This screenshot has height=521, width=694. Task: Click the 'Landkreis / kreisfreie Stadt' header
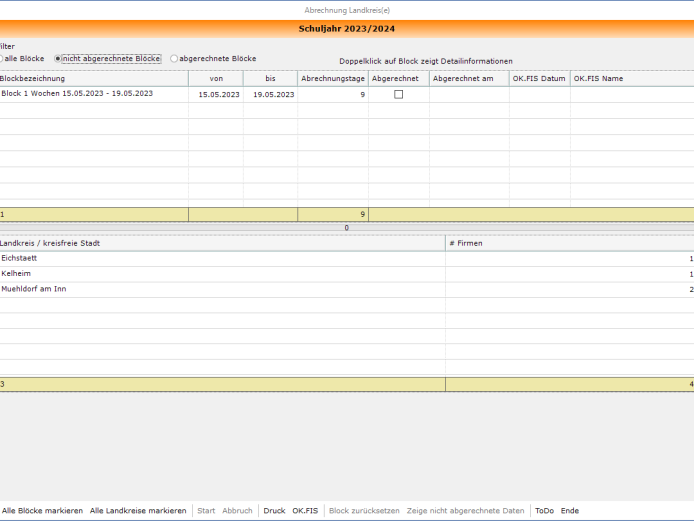pos(222,243)
